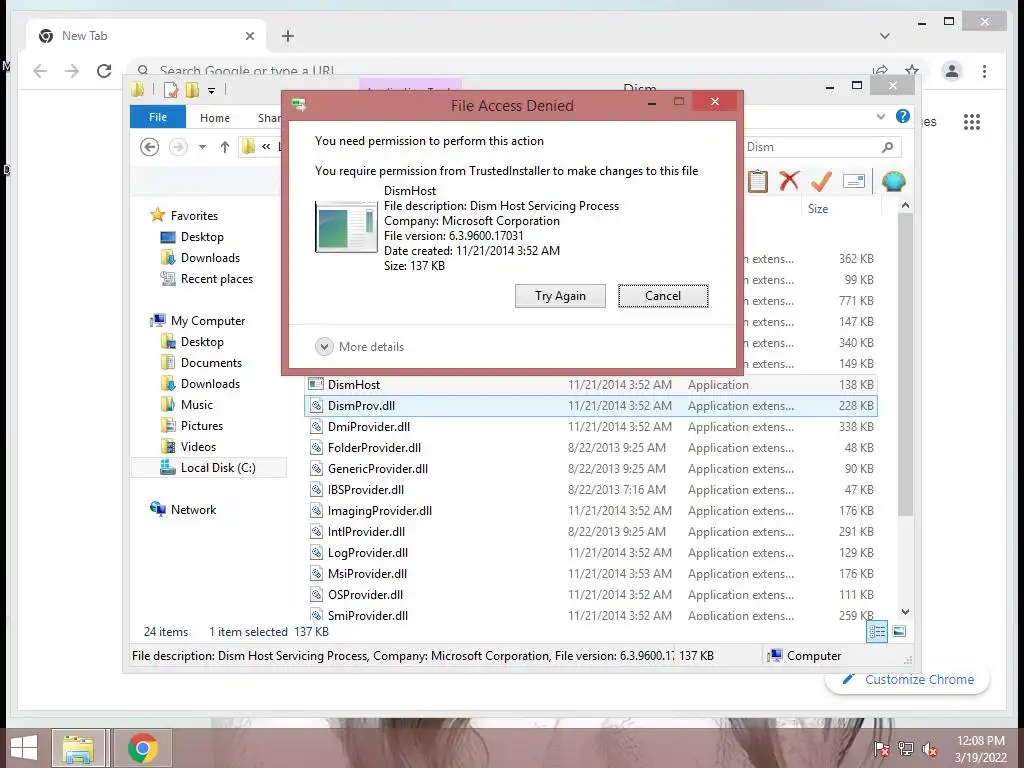Click Quick Access properties icon in Explorer
Viewport: 1024px width, 768px height.
171,89
